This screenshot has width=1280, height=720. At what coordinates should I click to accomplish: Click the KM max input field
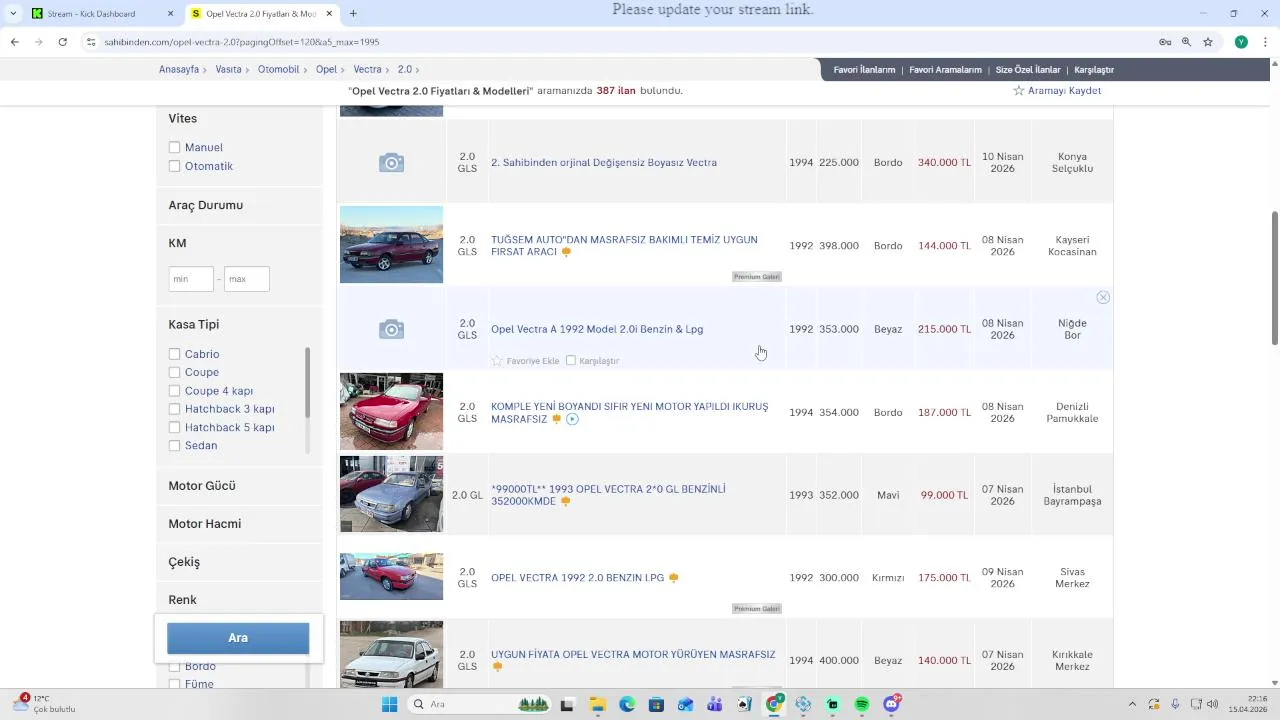pos(247,279)
